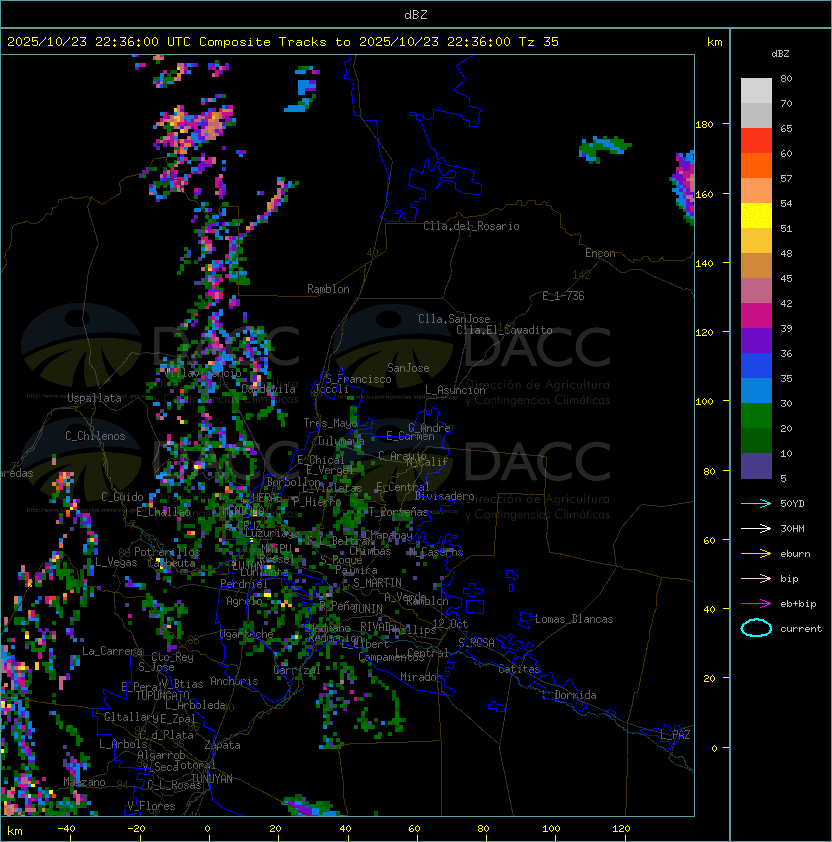This screenshot has width=832, height=842.
Task: Select the slate swatch between 10 and 5 dBZ
Action: [x=756, y=466]
